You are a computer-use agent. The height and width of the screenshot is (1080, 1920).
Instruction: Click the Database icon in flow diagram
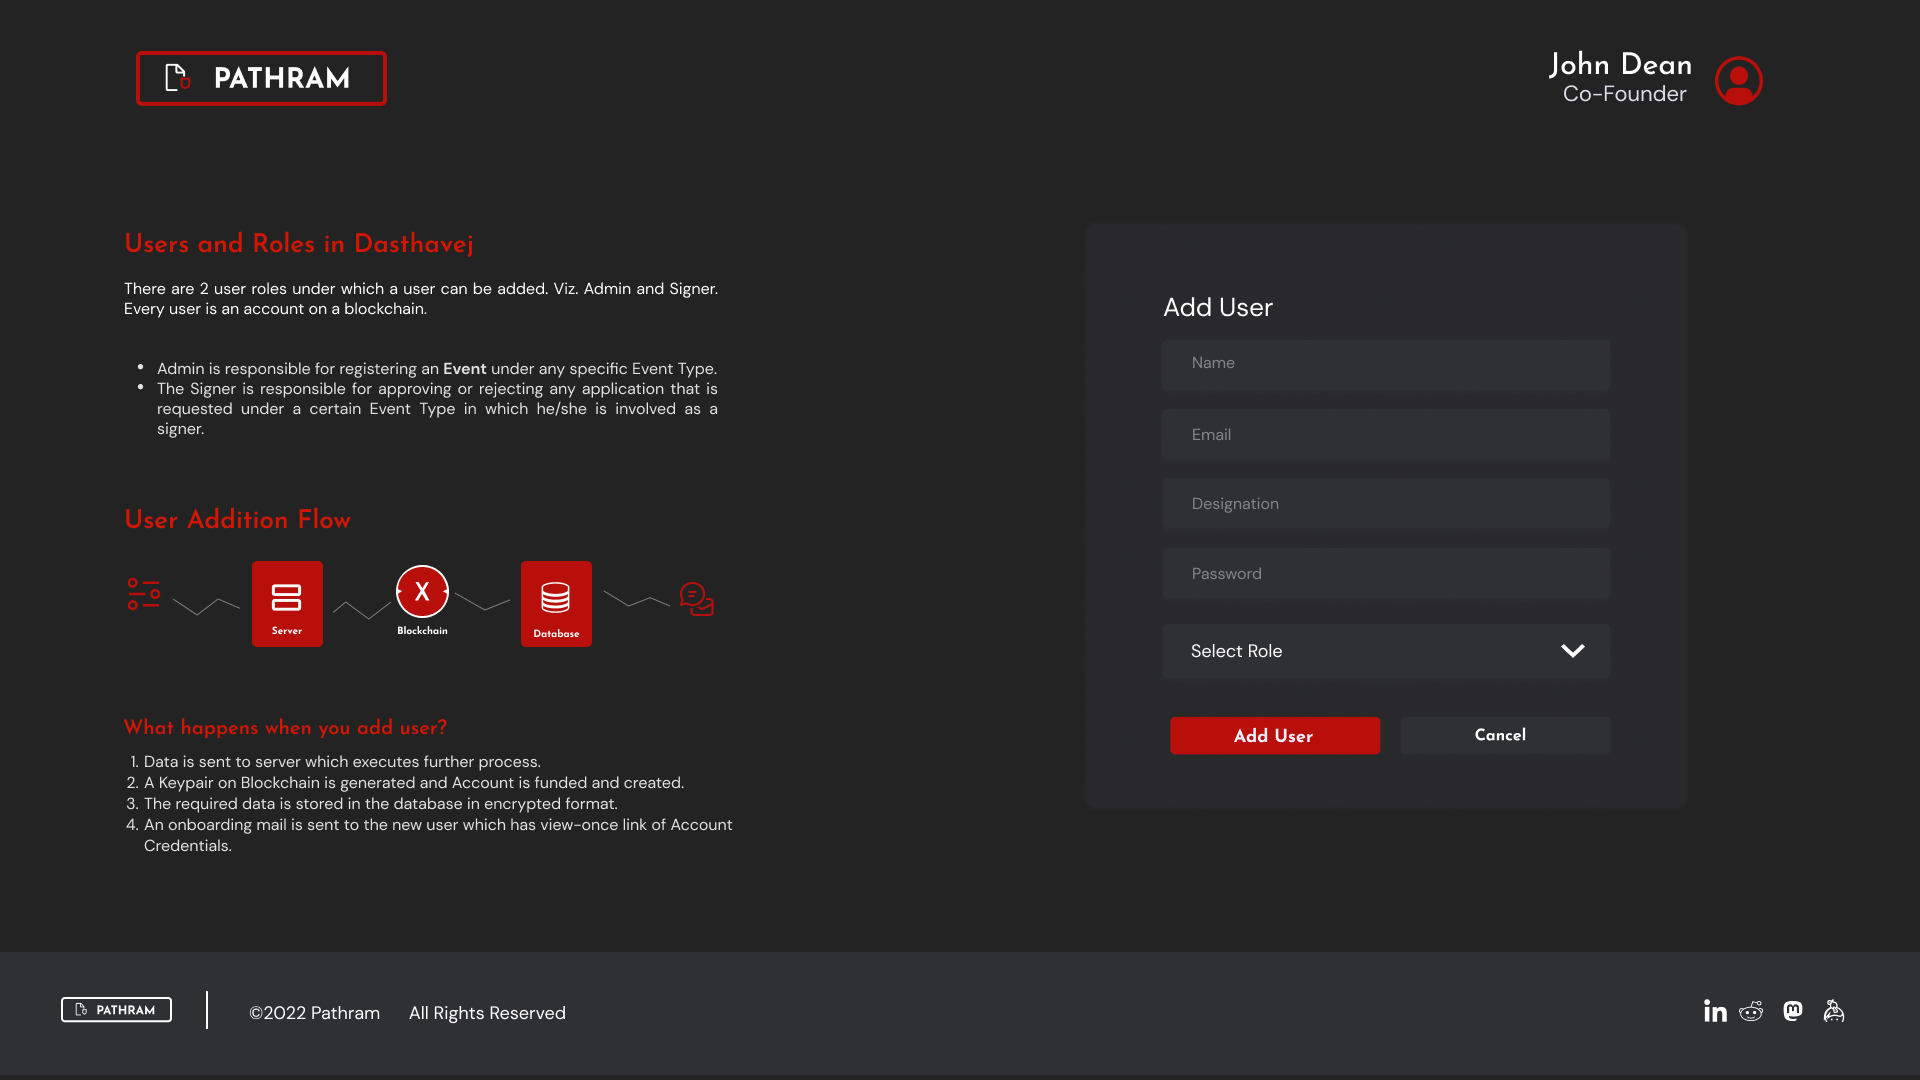pos(556,603)
